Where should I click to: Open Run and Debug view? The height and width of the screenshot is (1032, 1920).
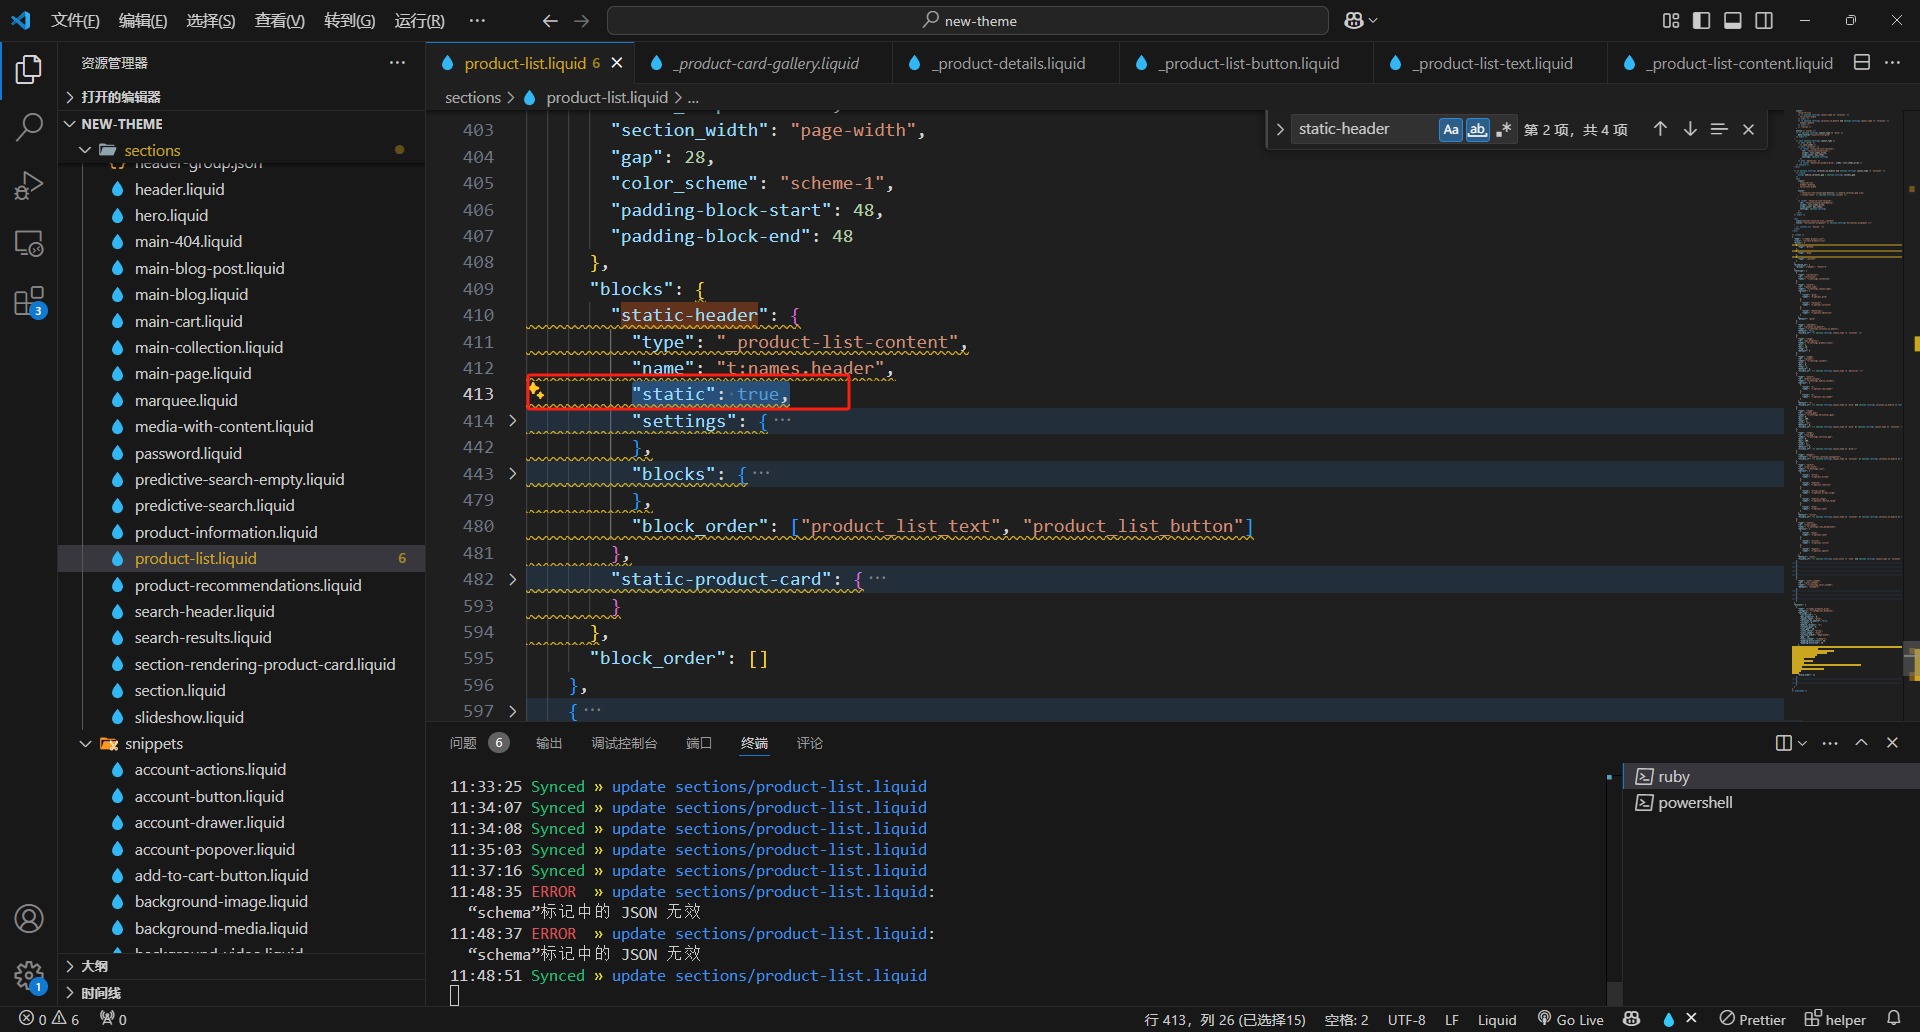(x=29, y=186)
